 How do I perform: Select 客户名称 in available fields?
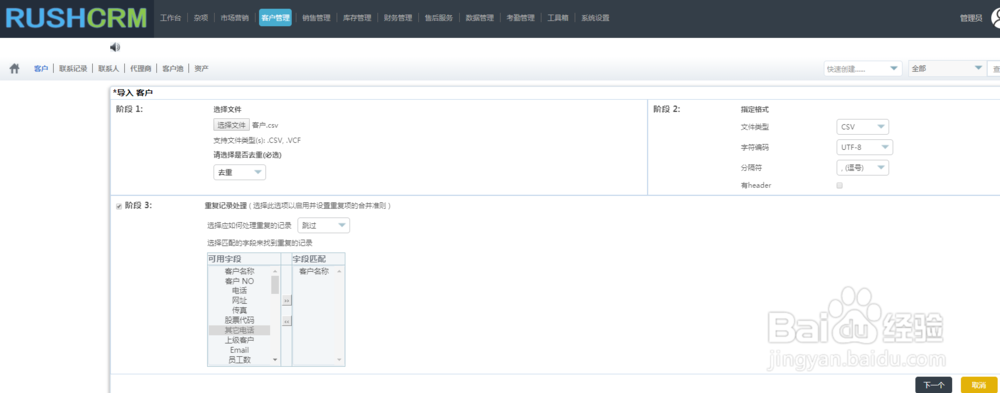239,271
